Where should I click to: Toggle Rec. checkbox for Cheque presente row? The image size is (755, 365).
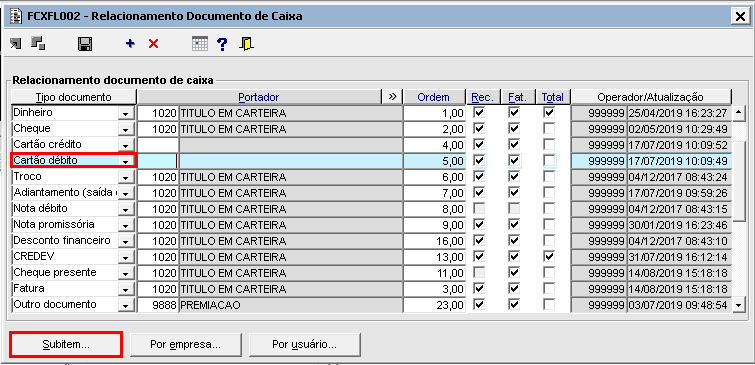[x=479, y=273]
